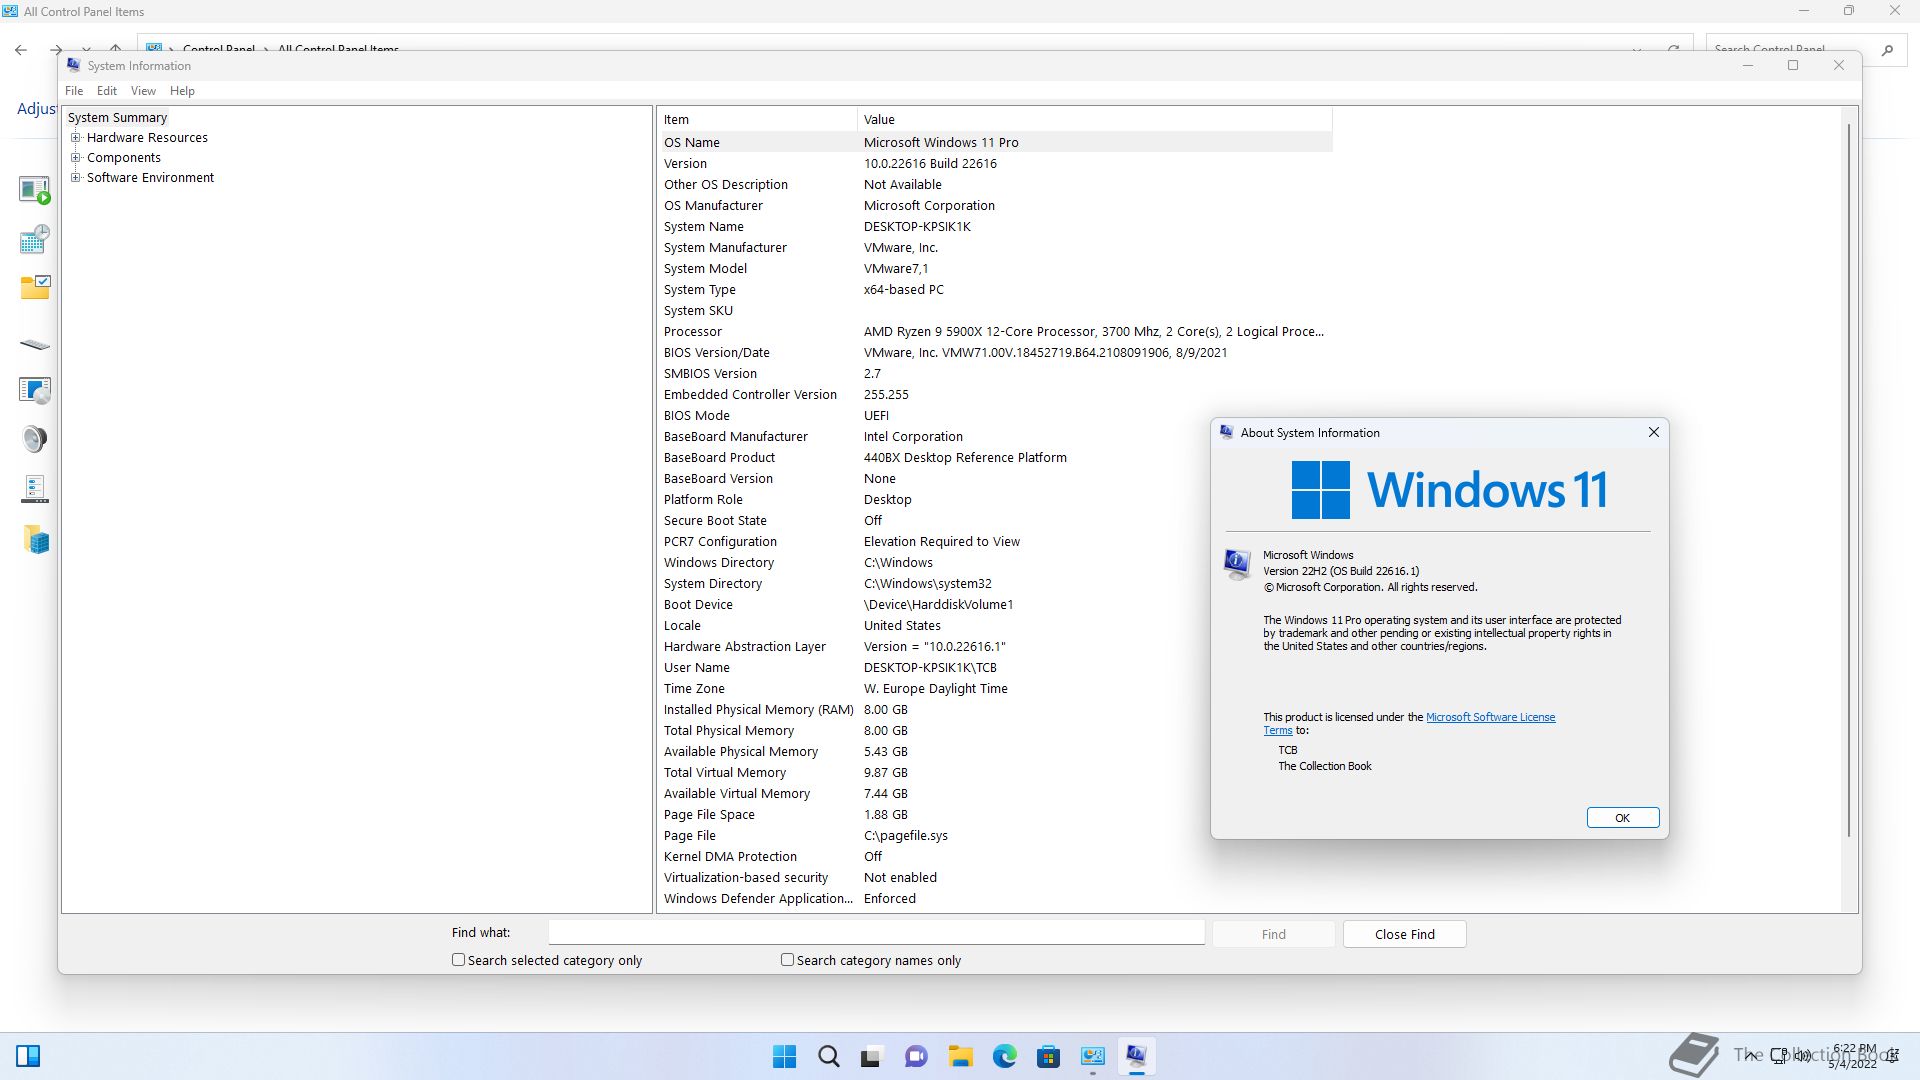
Task: Launch Microsoft Edge from taskbar
Action: (1004, 1056)
